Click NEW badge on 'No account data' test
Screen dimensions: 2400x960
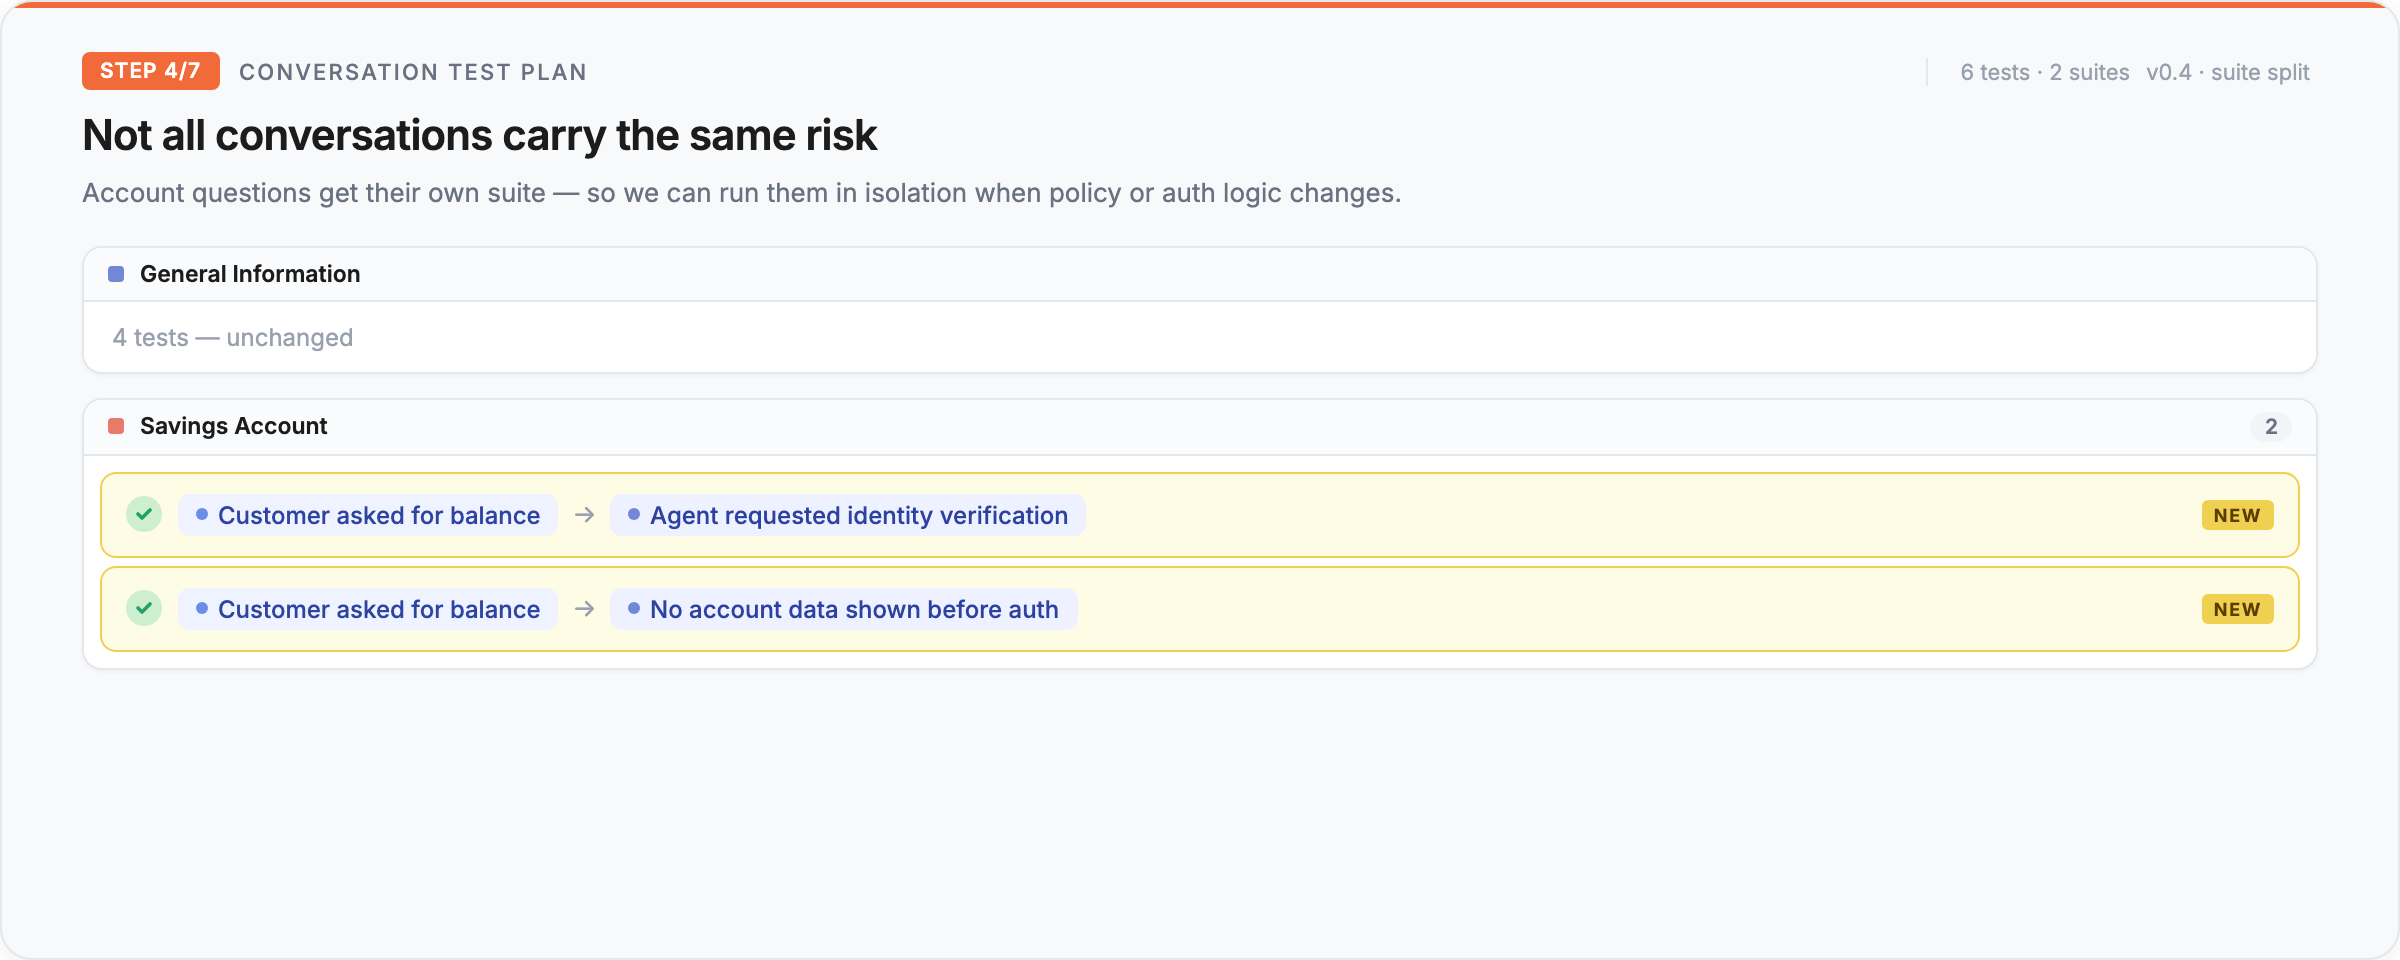(2237, 609)
